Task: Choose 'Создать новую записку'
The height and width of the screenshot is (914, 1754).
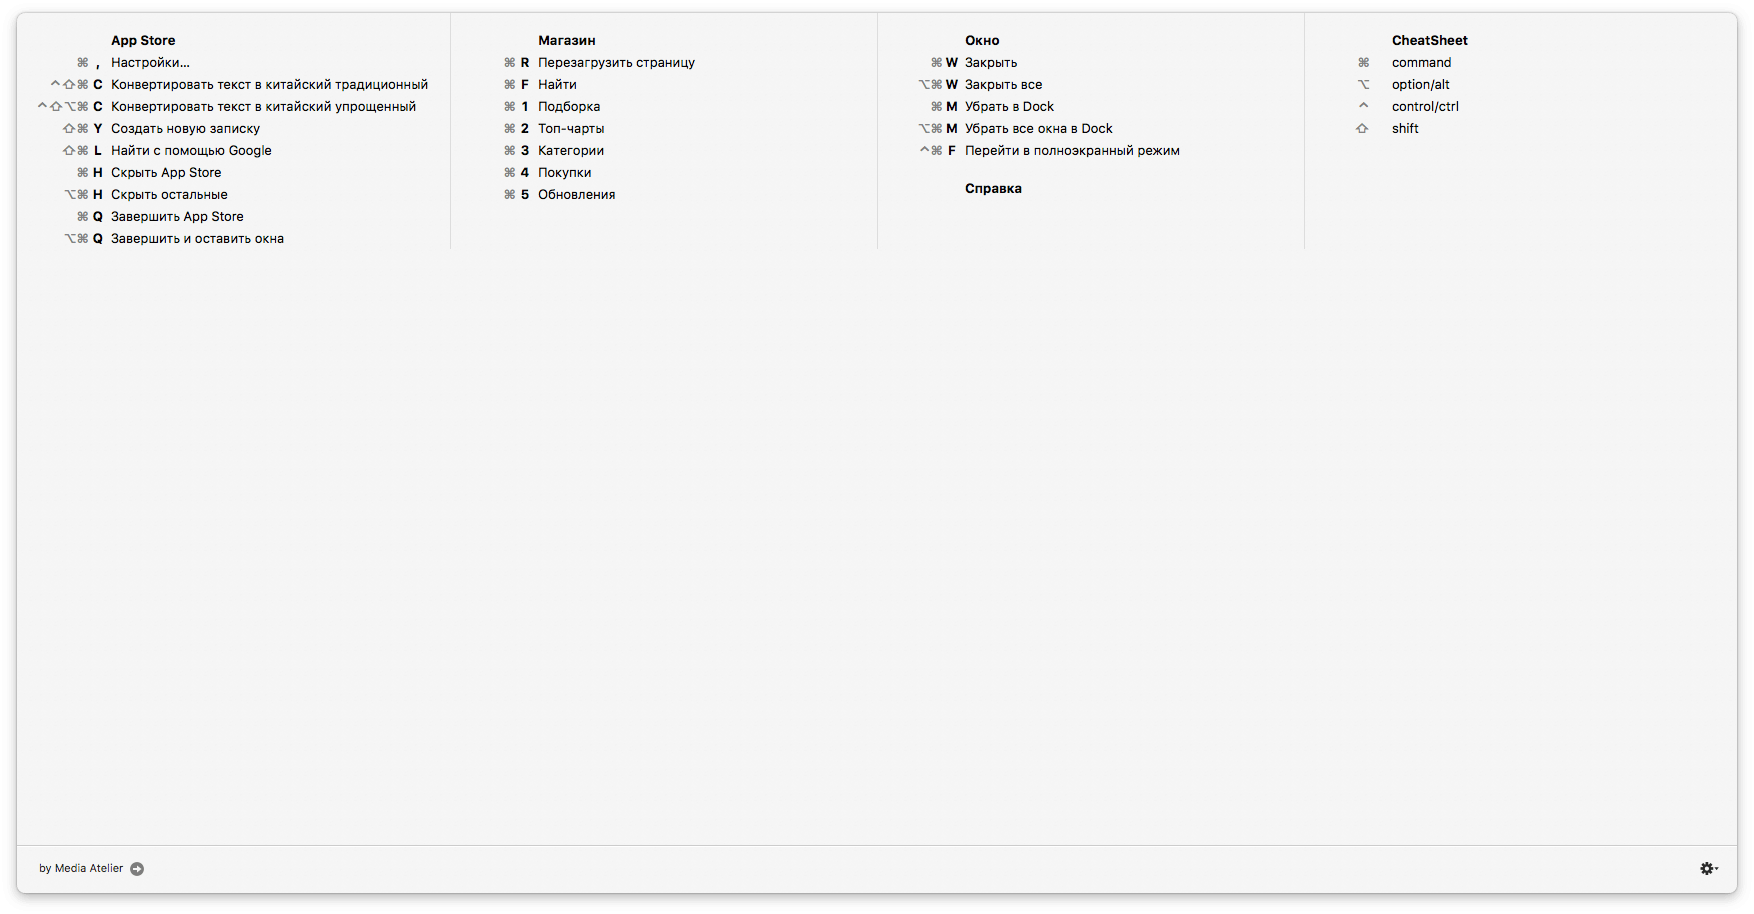Action: point(185,128)
